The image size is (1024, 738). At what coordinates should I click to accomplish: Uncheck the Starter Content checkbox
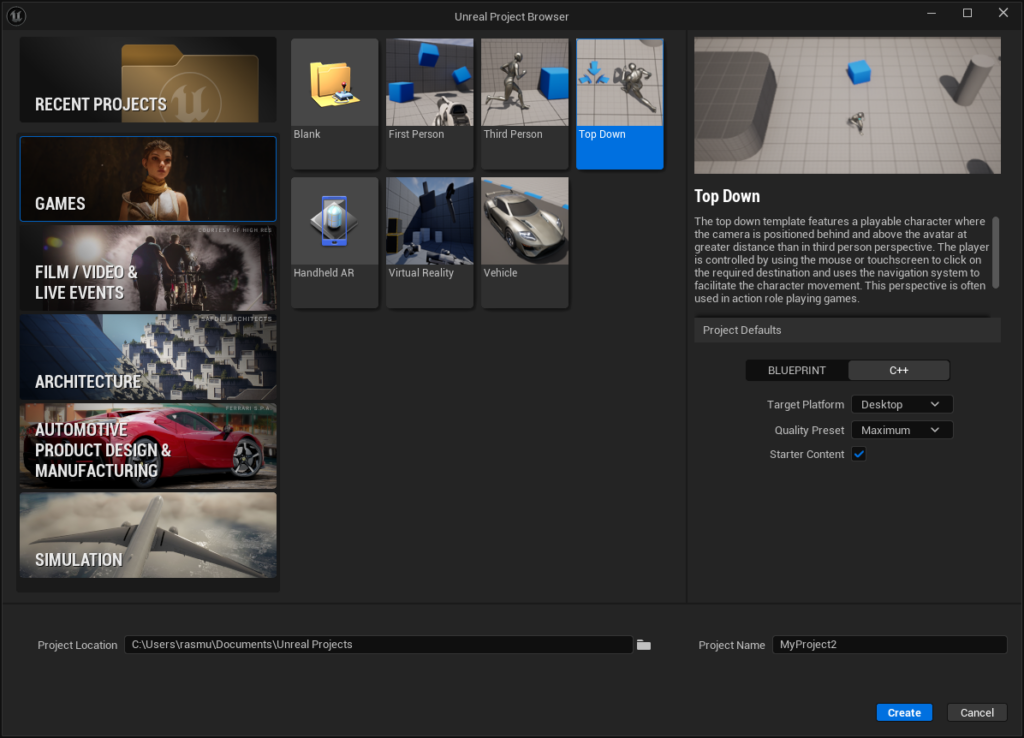[858, 455]
